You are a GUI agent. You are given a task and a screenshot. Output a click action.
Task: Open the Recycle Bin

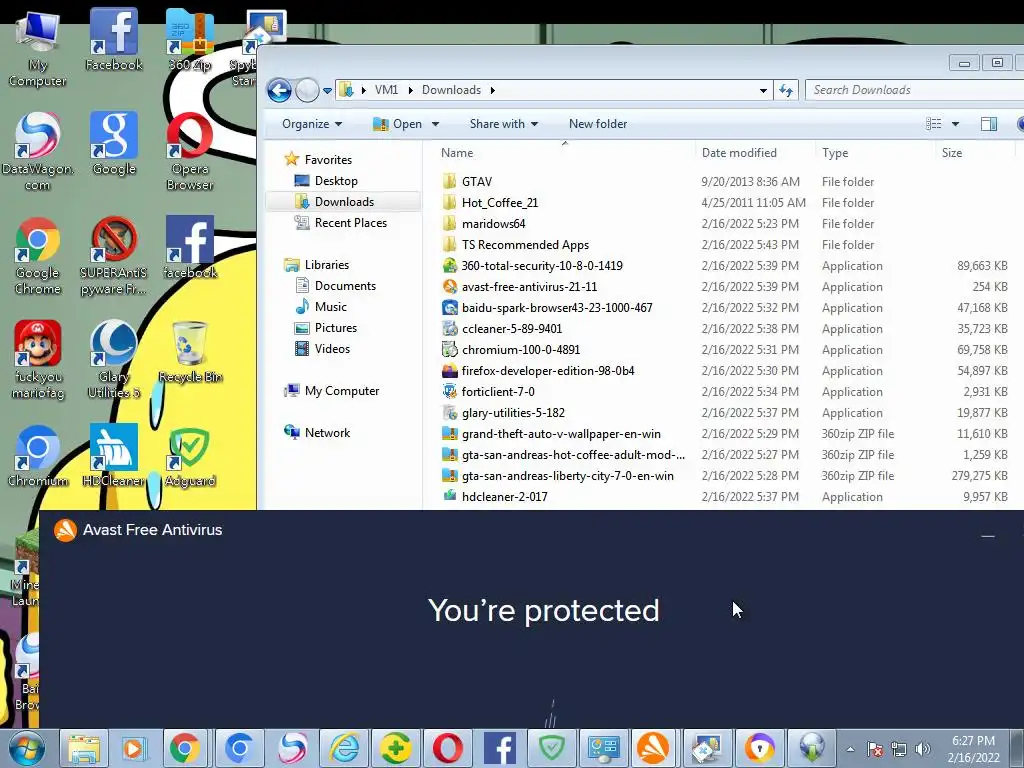coord(190,353)
